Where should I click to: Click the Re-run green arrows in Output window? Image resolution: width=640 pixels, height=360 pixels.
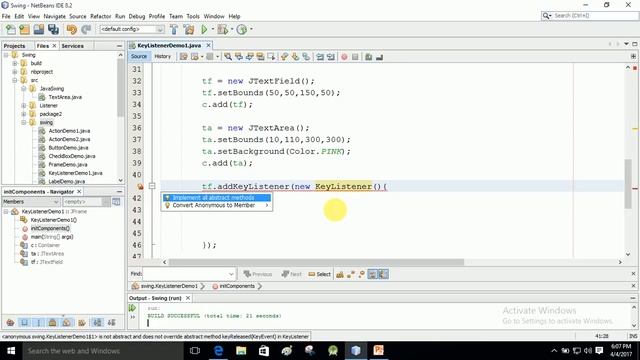coord(132,308)
